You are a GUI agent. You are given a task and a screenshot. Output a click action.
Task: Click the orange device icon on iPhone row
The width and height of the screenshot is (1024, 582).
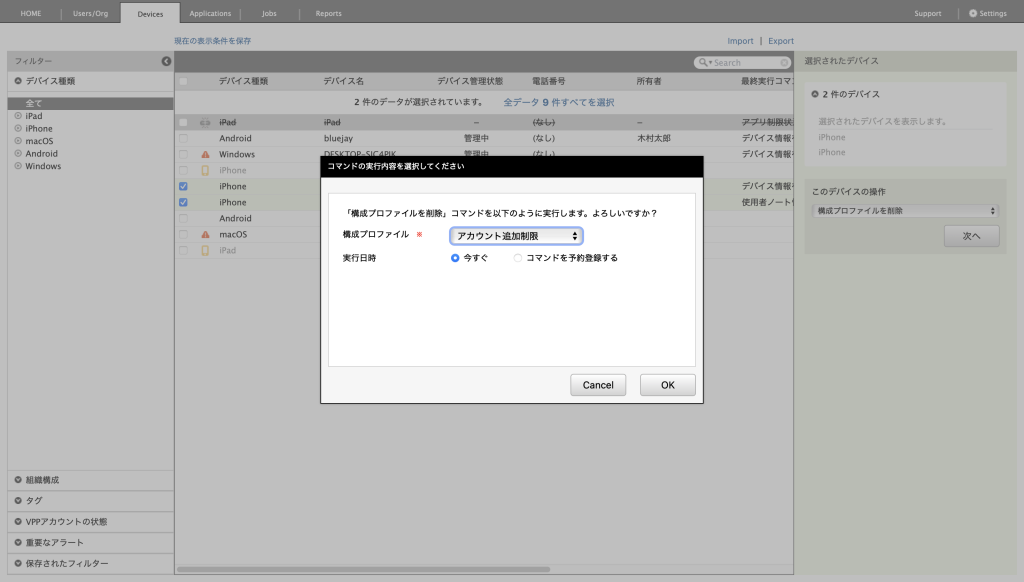pos(205,171)
